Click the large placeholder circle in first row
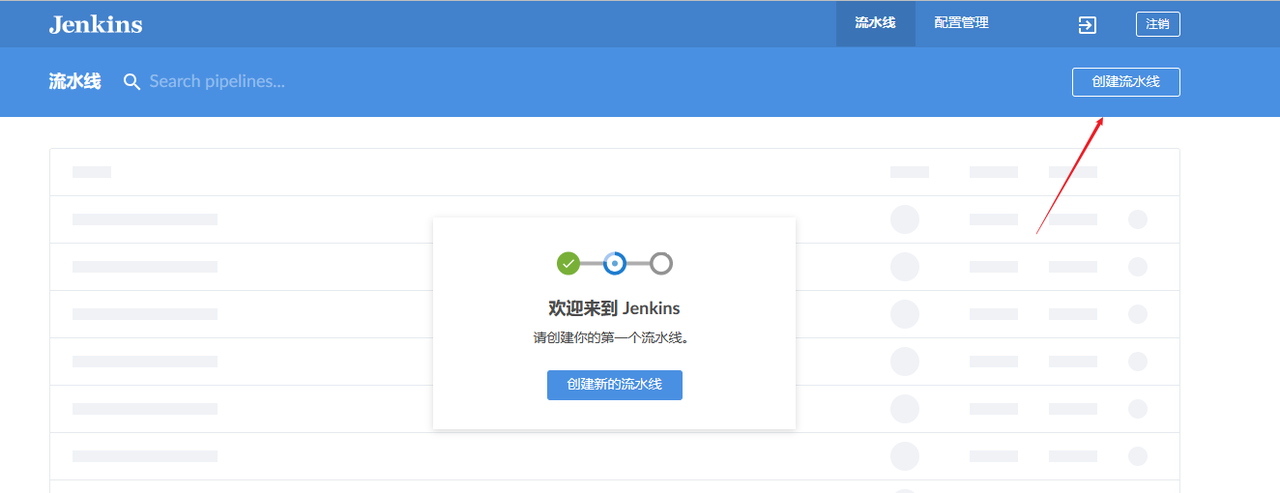Viewport: 1280px width, 493px height. click(904, 219)
